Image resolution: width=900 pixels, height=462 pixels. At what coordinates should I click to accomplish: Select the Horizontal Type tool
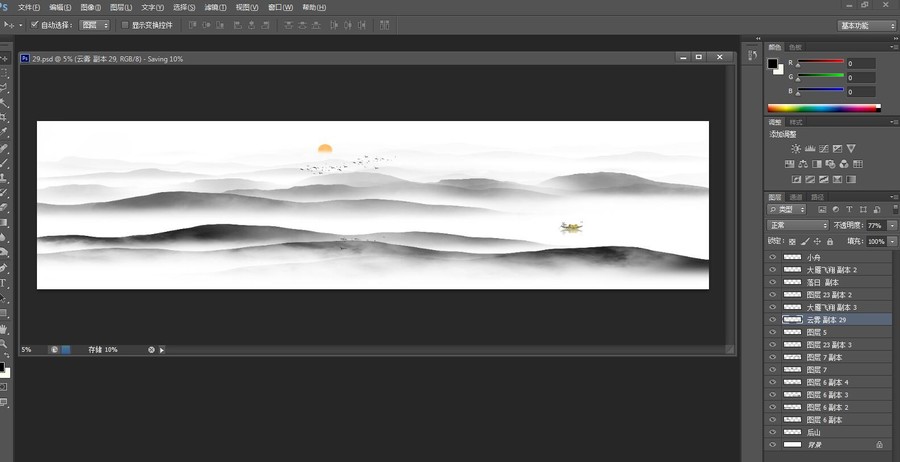click(3, 283)
